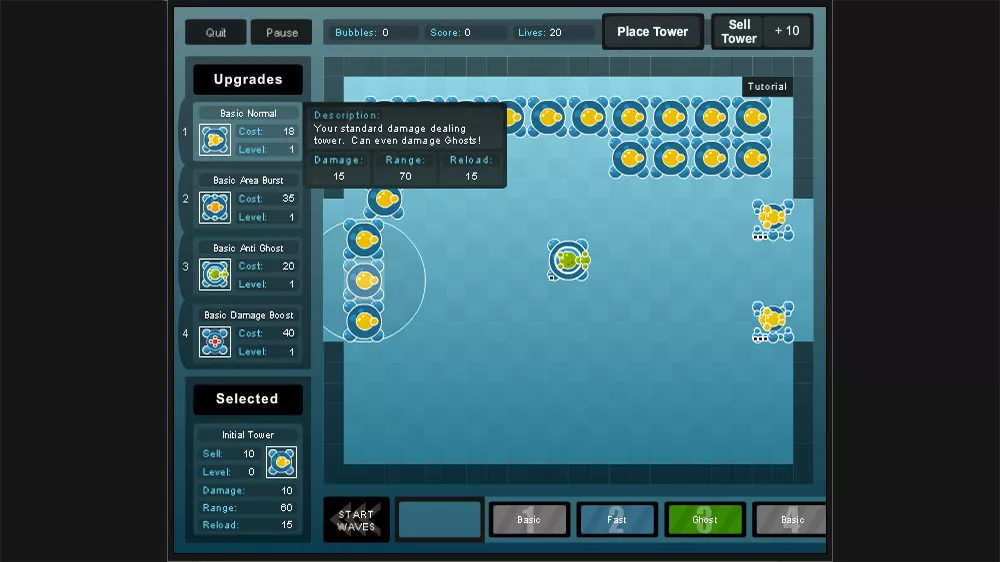The width and height of the screenshot is (1000, 562).
Task: Click the selected tower with range circle
Action: (x=365, y=281)
